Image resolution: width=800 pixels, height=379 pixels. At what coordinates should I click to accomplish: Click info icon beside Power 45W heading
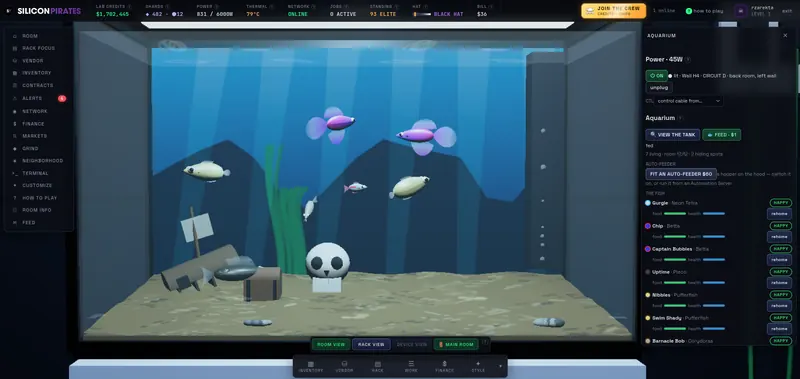click(x=688, y=60)
